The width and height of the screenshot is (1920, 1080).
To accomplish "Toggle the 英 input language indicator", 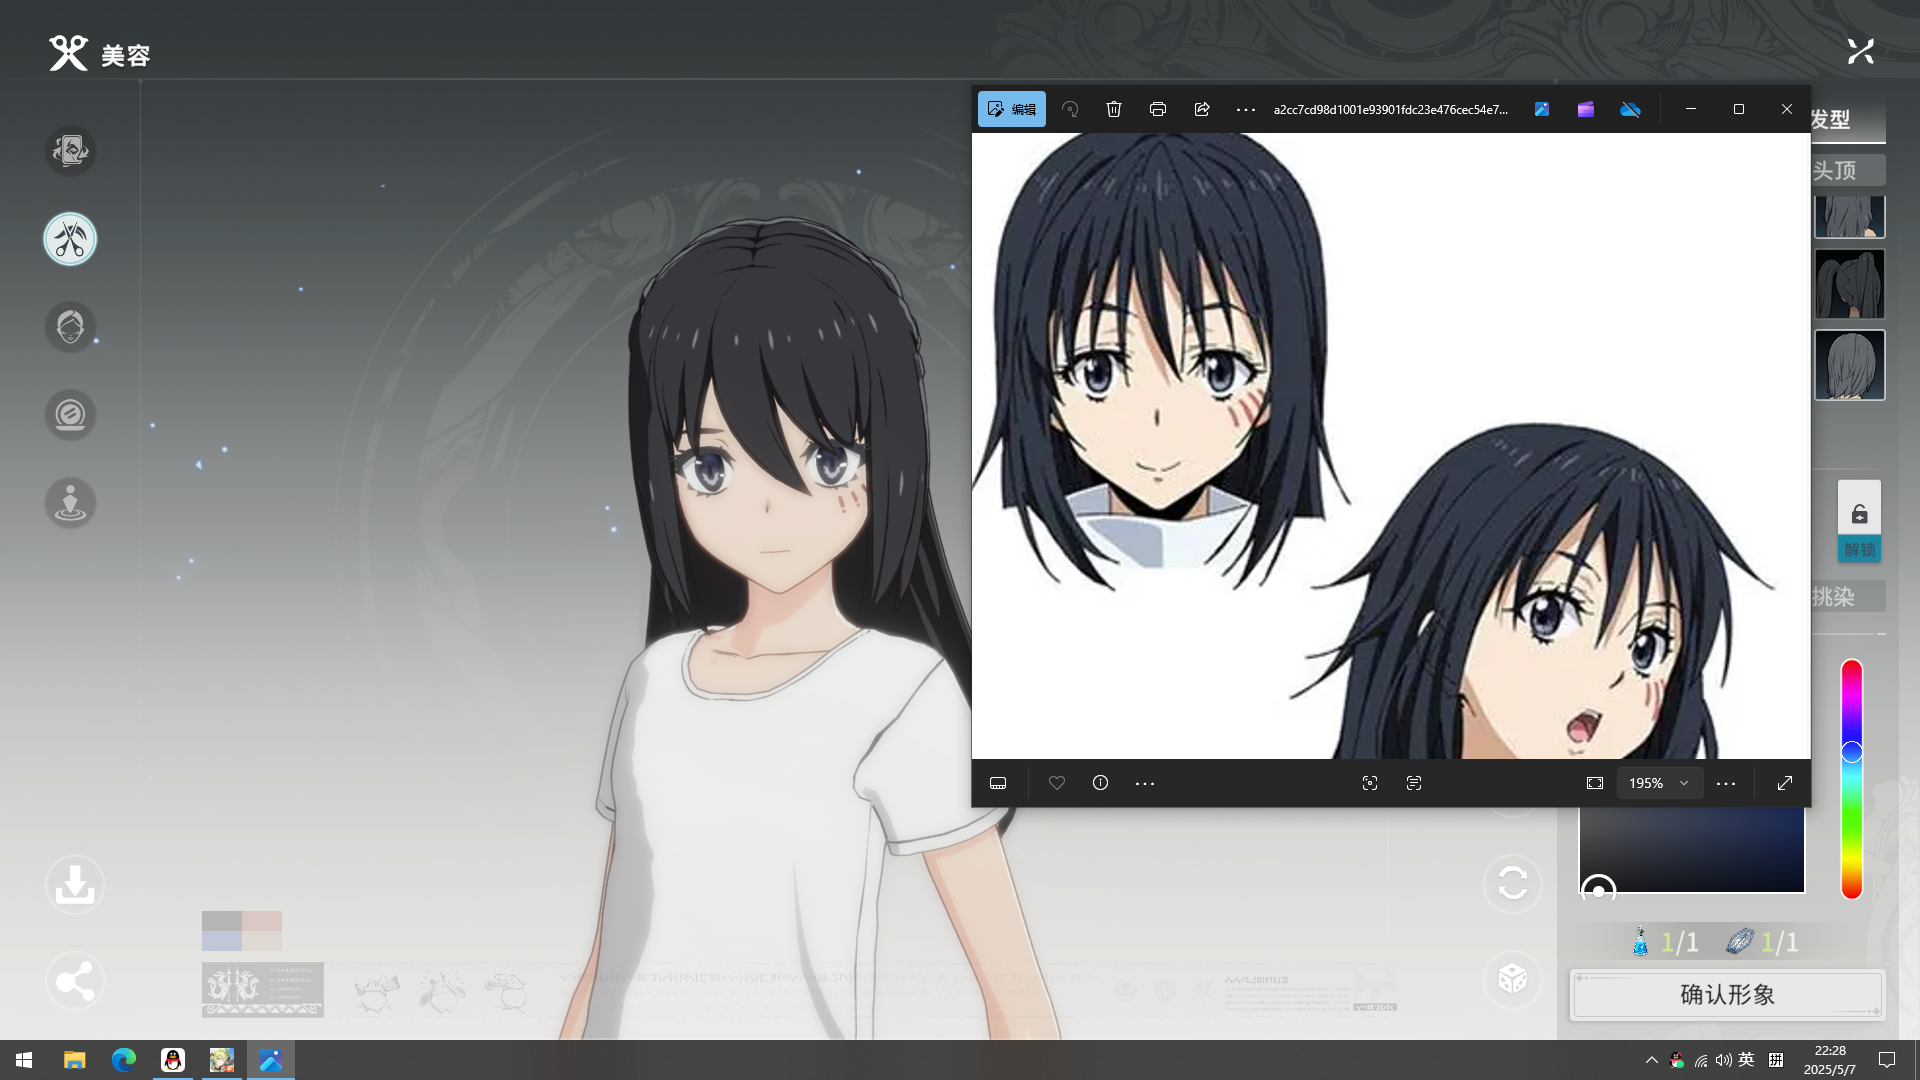I will pos(1746,1060).
